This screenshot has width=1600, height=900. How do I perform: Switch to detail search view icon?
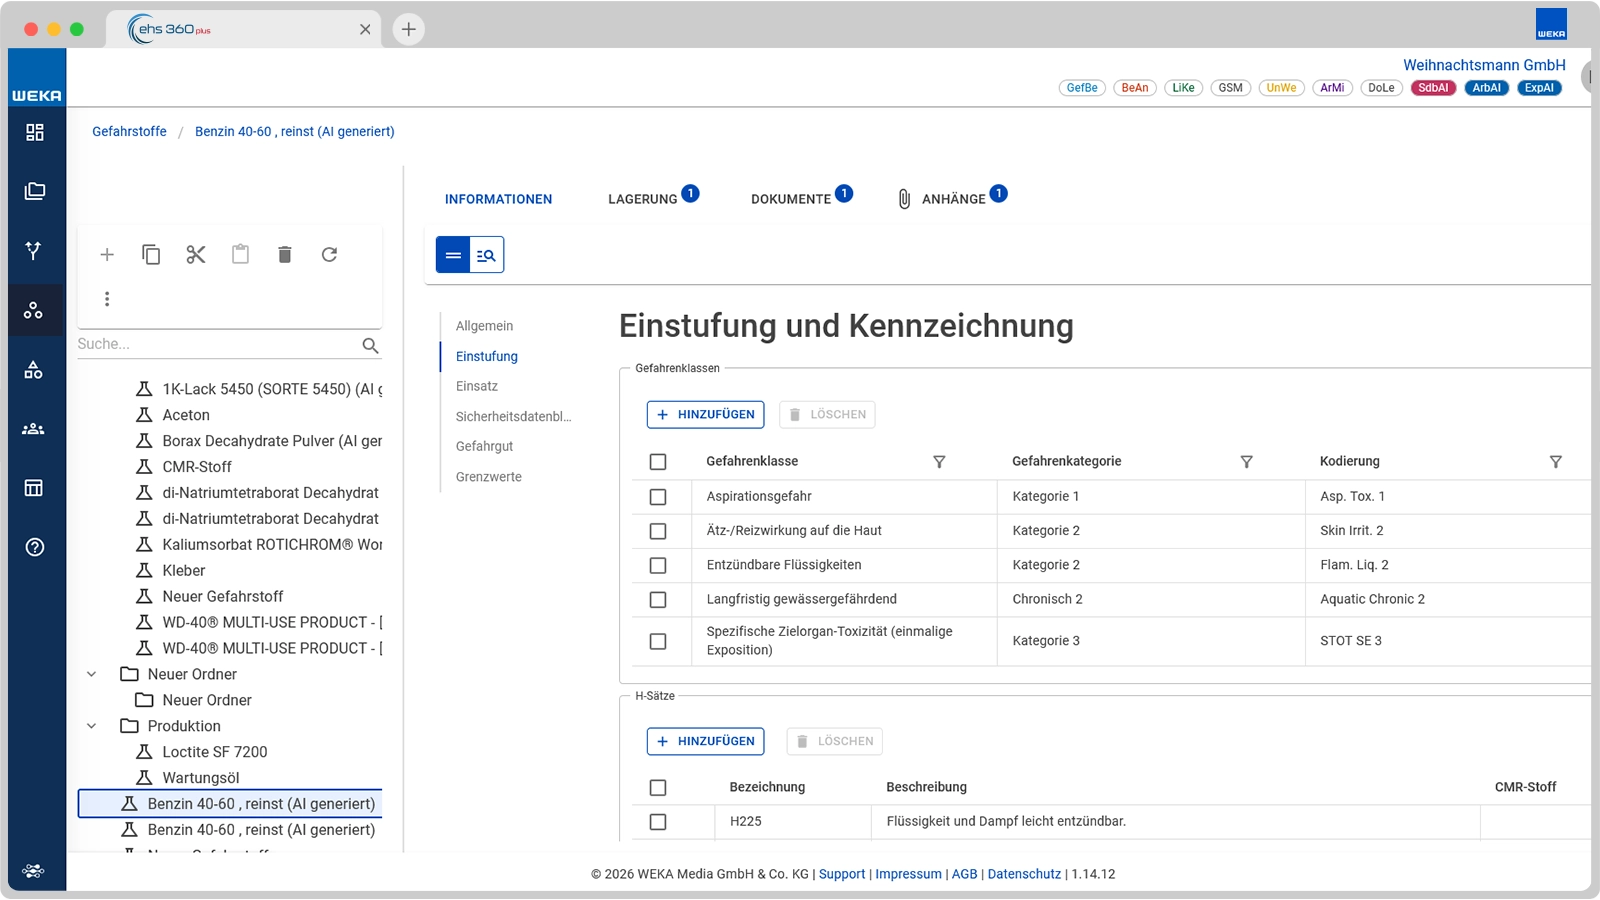[x=487, y=255]
